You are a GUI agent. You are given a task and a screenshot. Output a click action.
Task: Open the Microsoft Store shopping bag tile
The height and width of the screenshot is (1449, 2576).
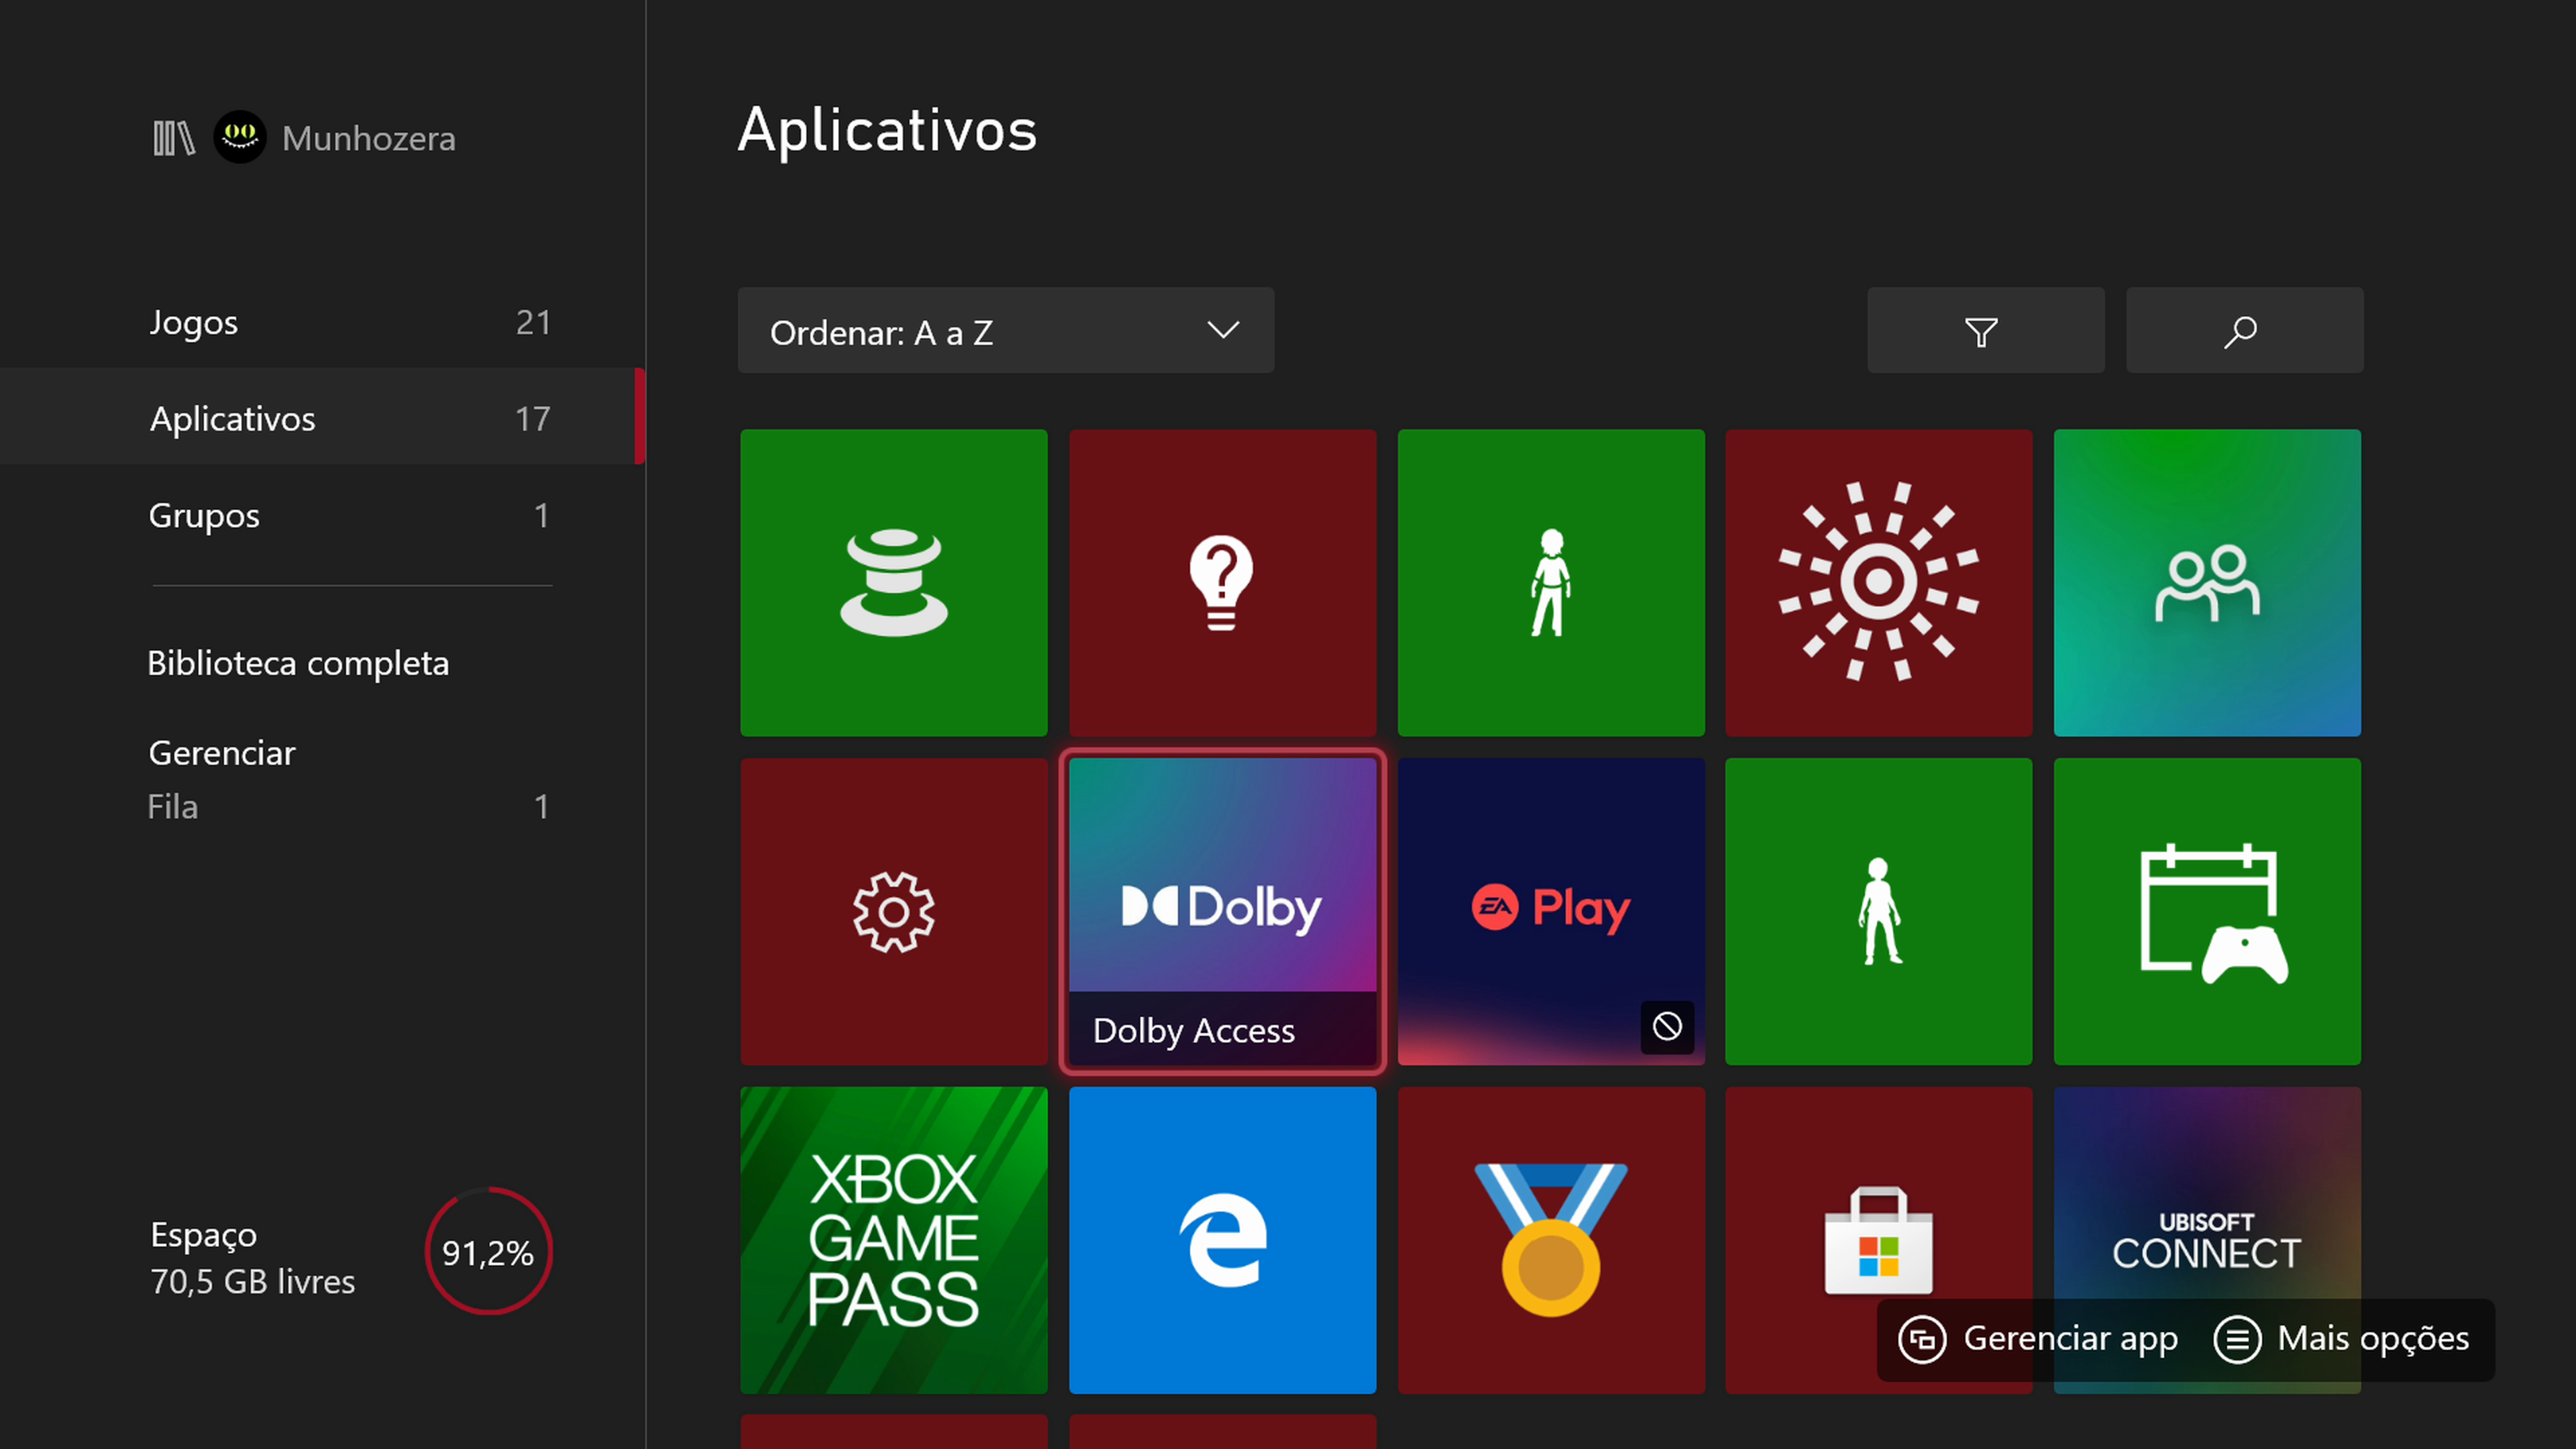1878,1239
